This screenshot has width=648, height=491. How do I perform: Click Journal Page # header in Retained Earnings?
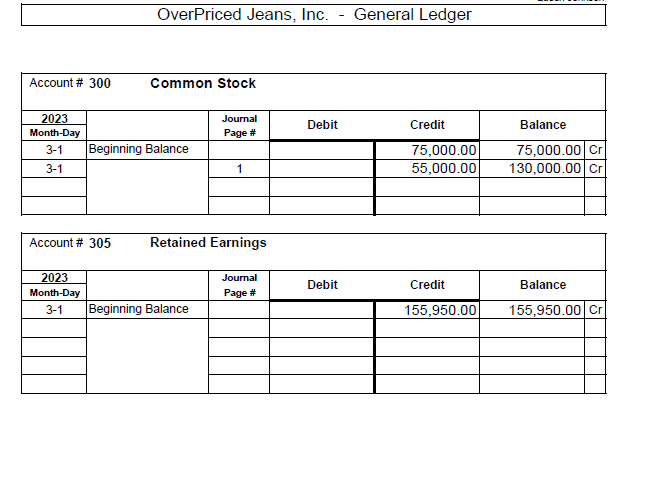click(239, 285)
